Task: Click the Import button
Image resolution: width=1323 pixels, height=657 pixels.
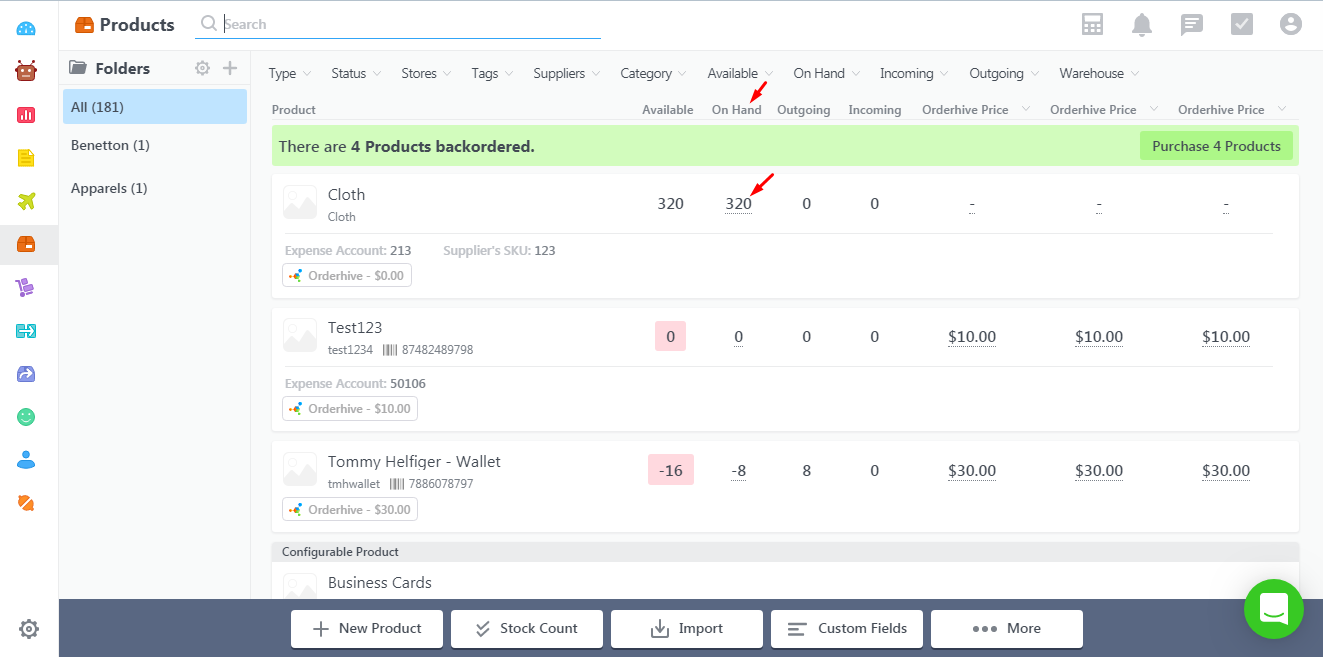Action: (x=687, y=629)
